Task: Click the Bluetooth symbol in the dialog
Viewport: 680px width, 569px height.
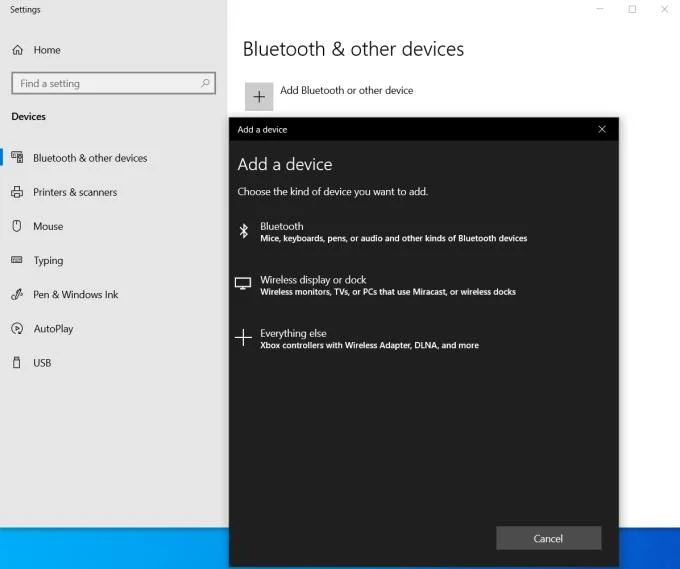Action: click(x=244, y=231)
